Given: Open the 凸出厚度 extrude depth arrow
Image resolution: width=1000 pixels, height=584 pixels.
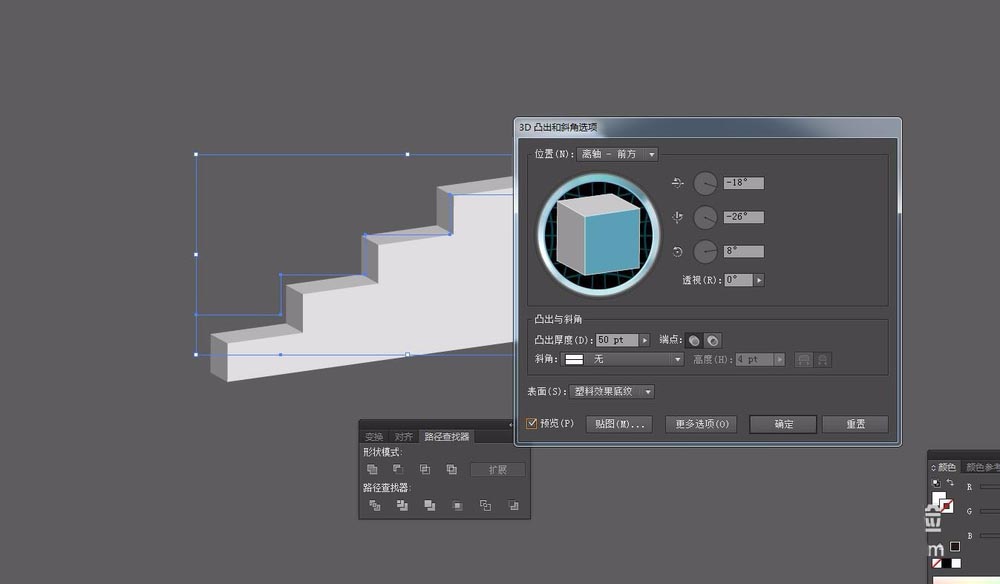Looking at the screenshot, I should click(645, 340).
